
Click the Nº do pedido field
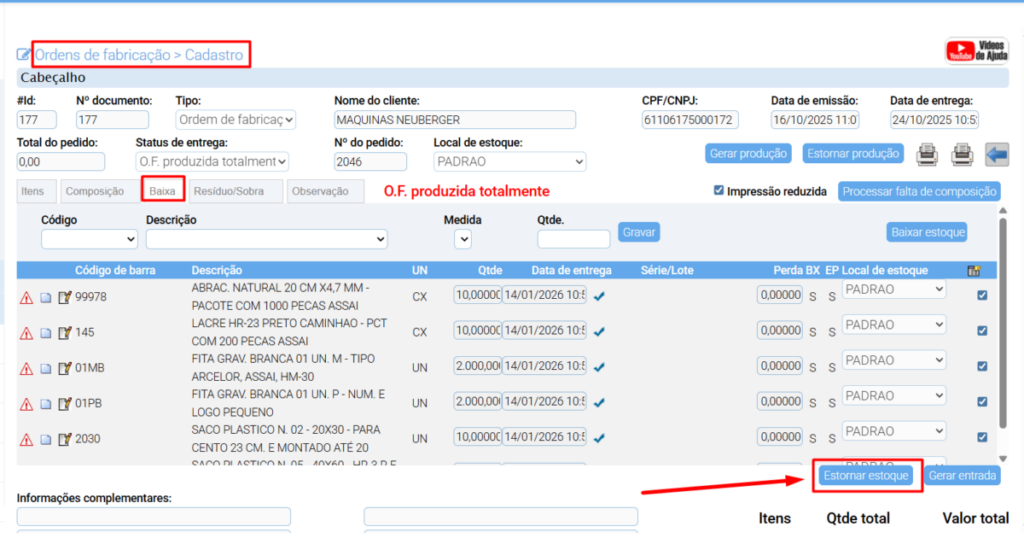click(370, 161)
